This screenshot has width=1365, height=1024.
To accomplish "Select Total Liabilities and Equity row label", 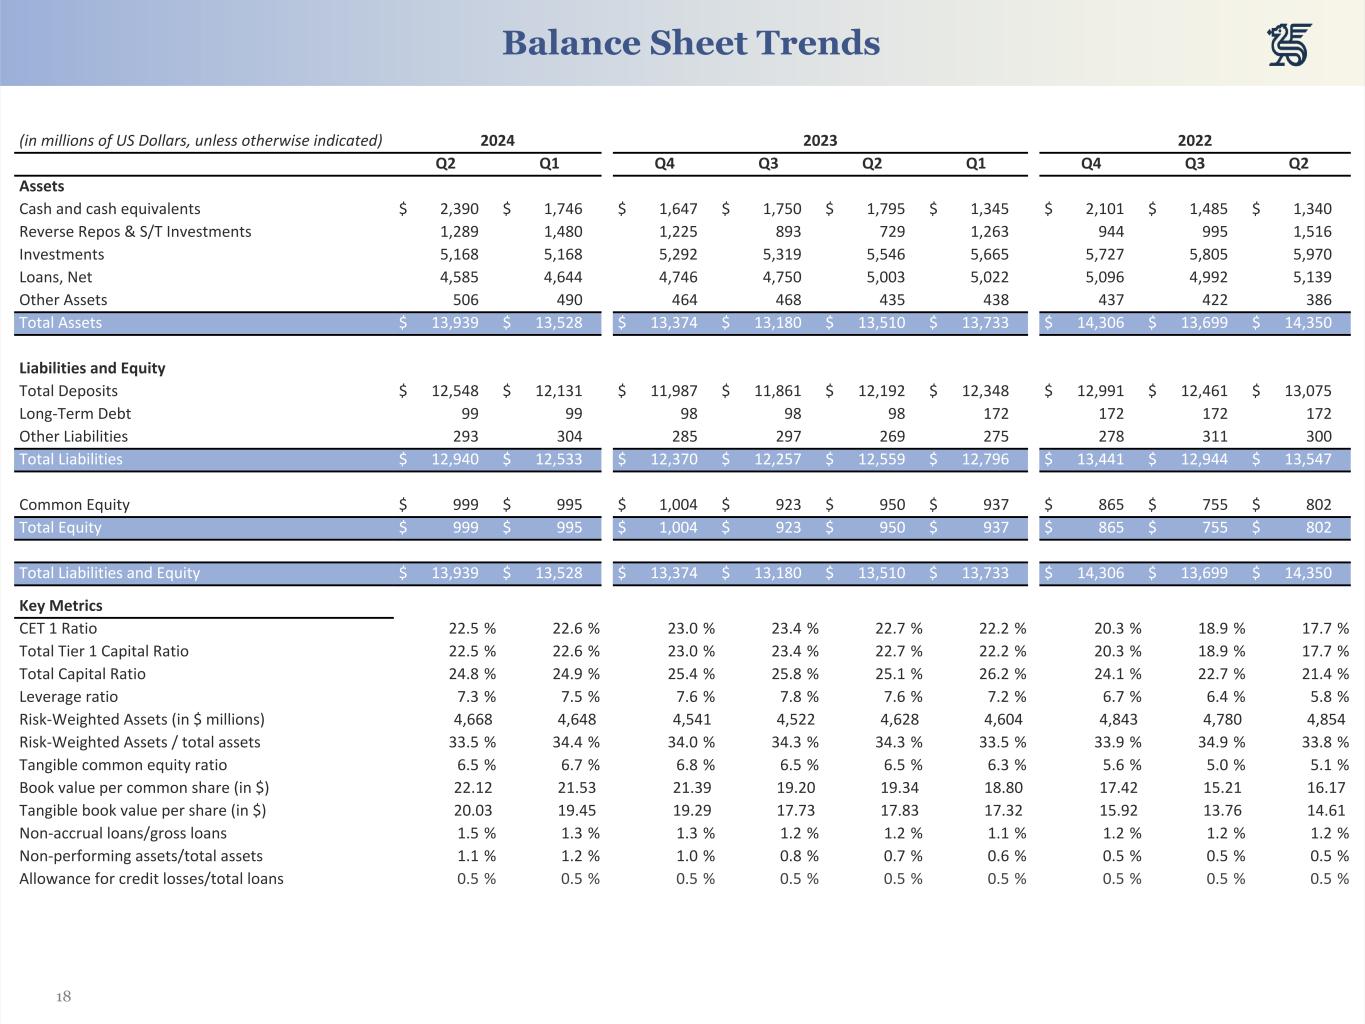I will click(109, 573).
